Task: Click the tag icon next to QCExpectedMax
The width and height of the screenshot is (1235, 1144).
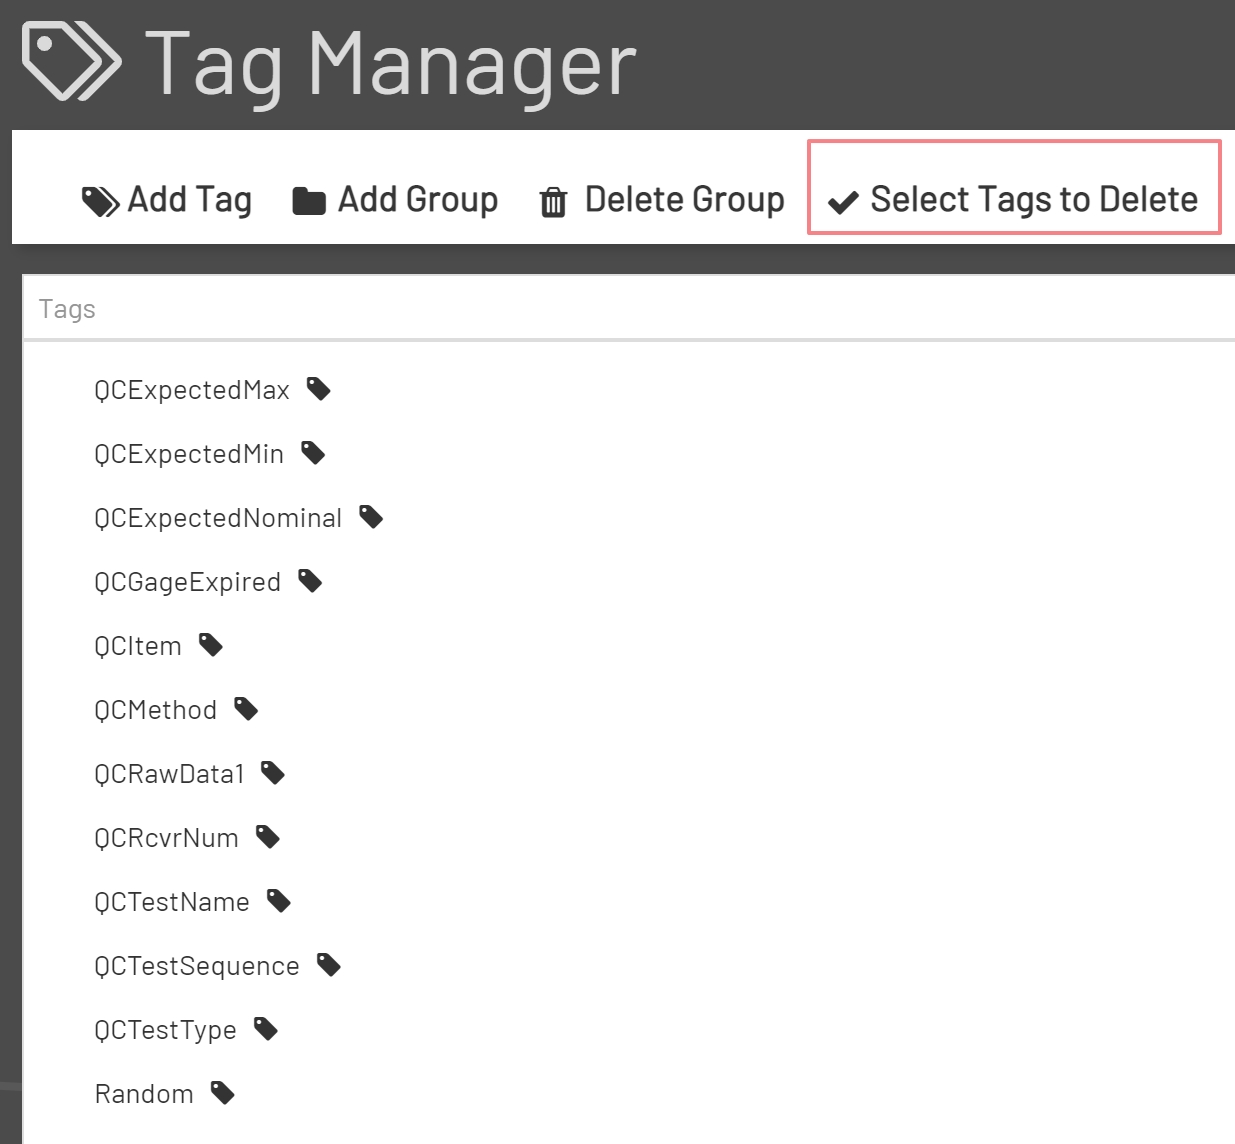Action: pyautogui.click(x=318, y=388)
